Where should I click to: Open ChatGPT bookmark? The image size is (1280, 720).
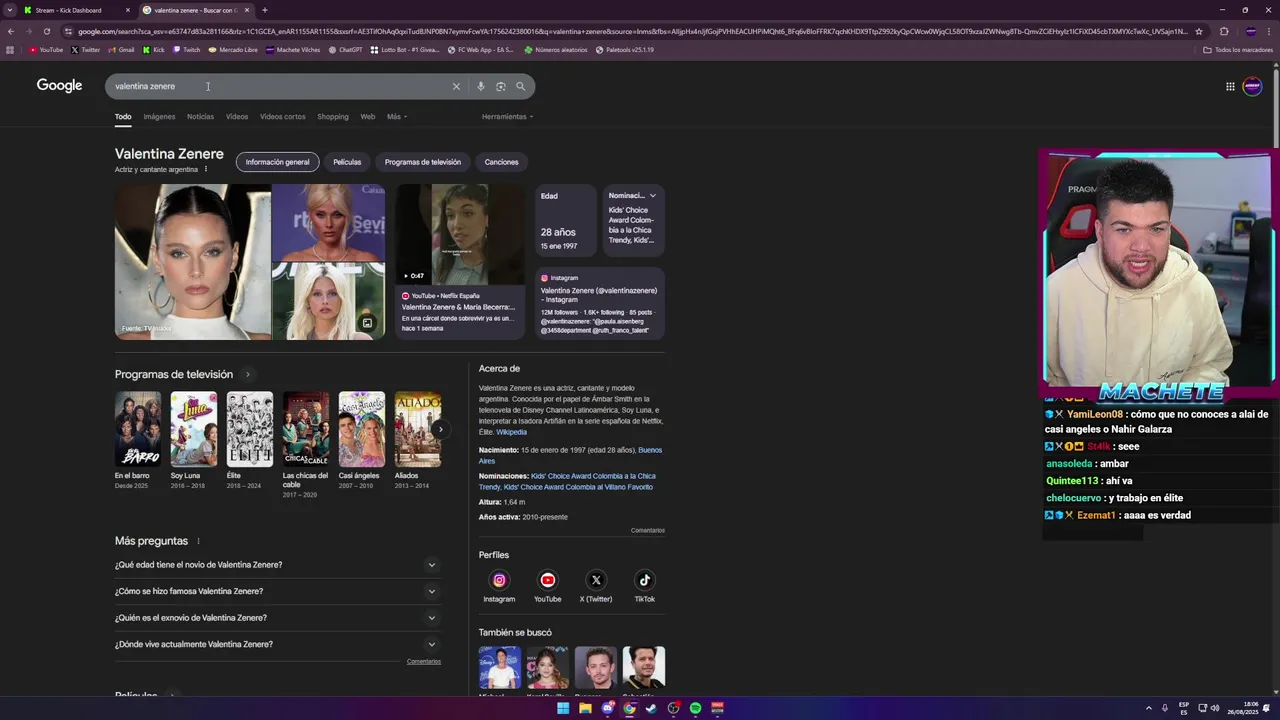tap(346, 49)
